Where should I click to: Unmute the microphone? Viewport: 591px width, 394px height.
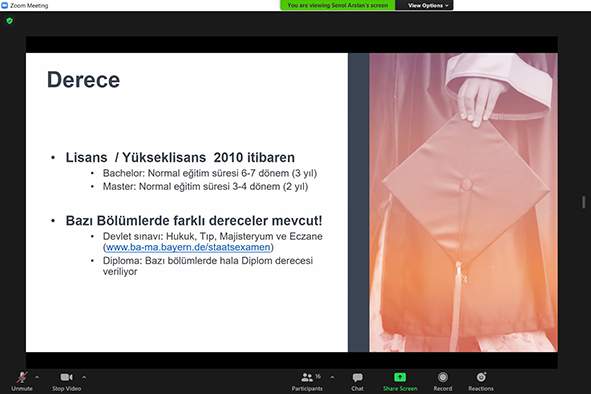(22, 381)
